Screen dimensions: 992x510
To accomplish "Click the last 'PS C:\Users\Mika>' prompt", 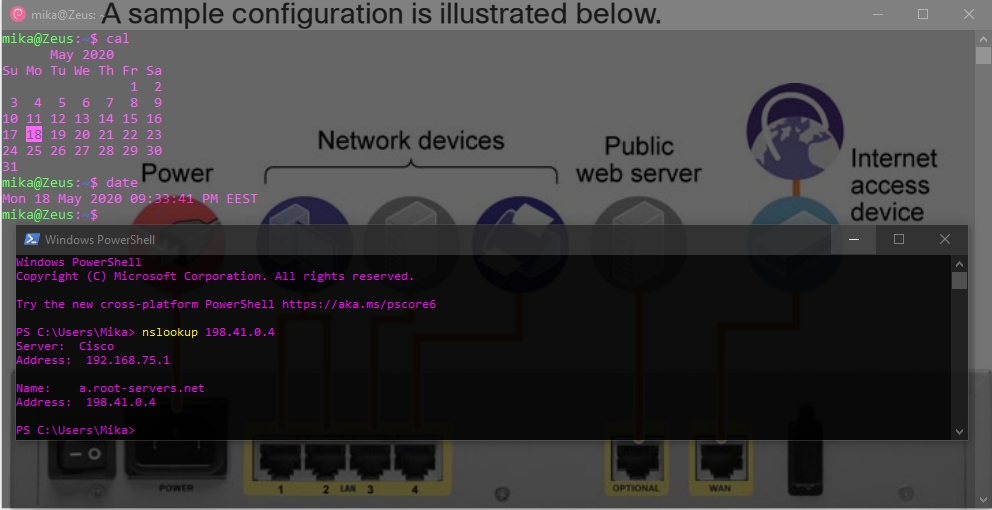I will 75,430.
